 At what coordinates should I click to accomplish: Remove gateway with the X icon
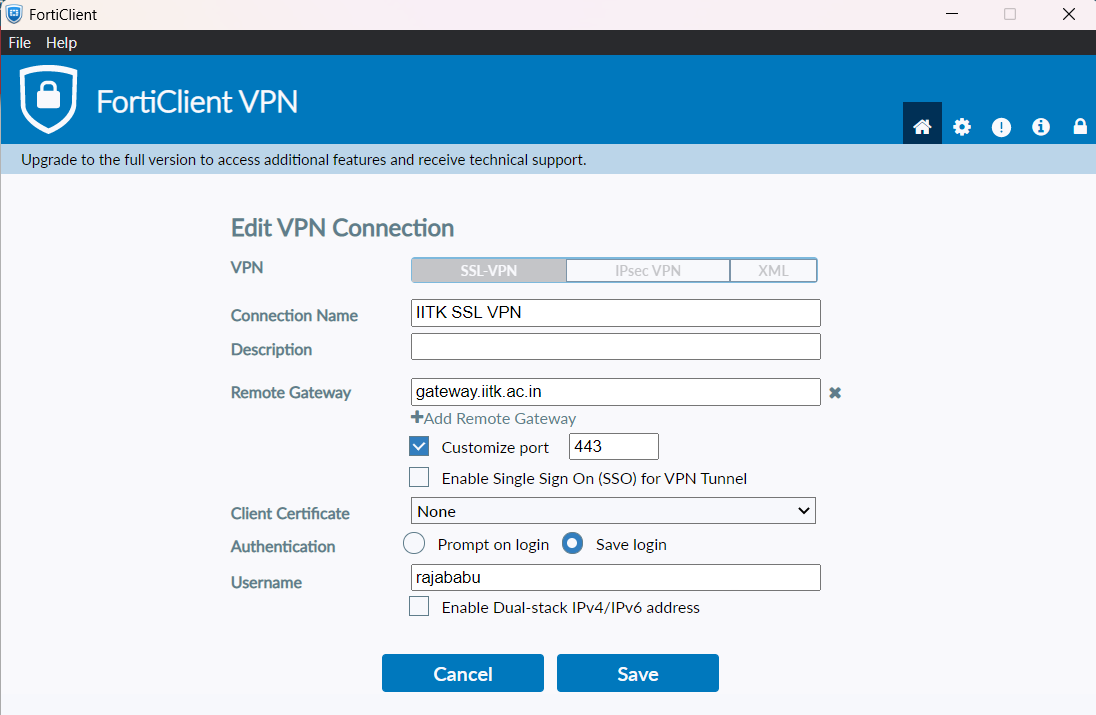click(835, 393)
